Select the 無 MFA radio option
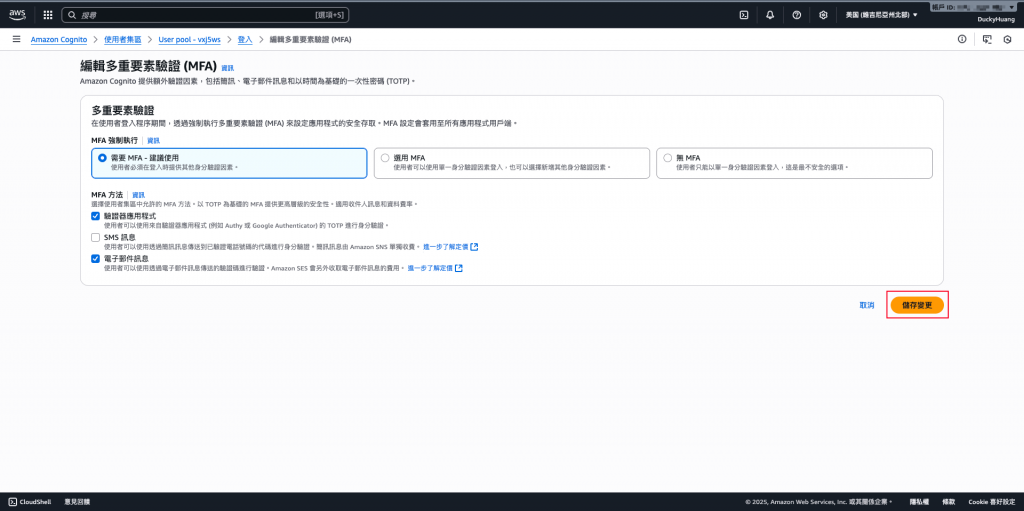The image size is (1024, 511). pyautogui.click(x=667, y=157)
